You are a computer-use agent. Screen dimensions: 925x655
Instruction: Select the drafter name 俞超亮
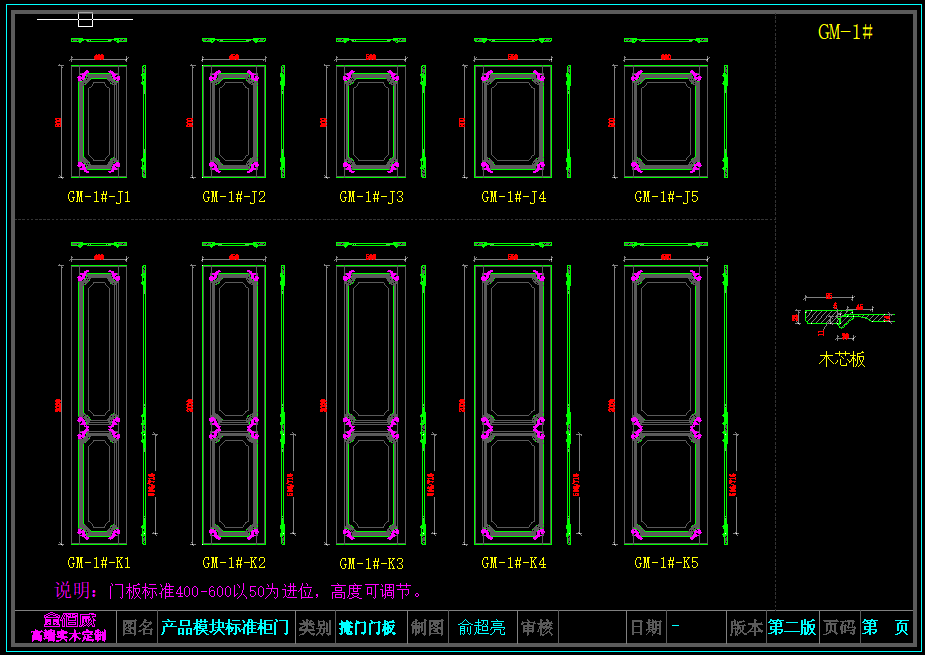click(482, 628)
